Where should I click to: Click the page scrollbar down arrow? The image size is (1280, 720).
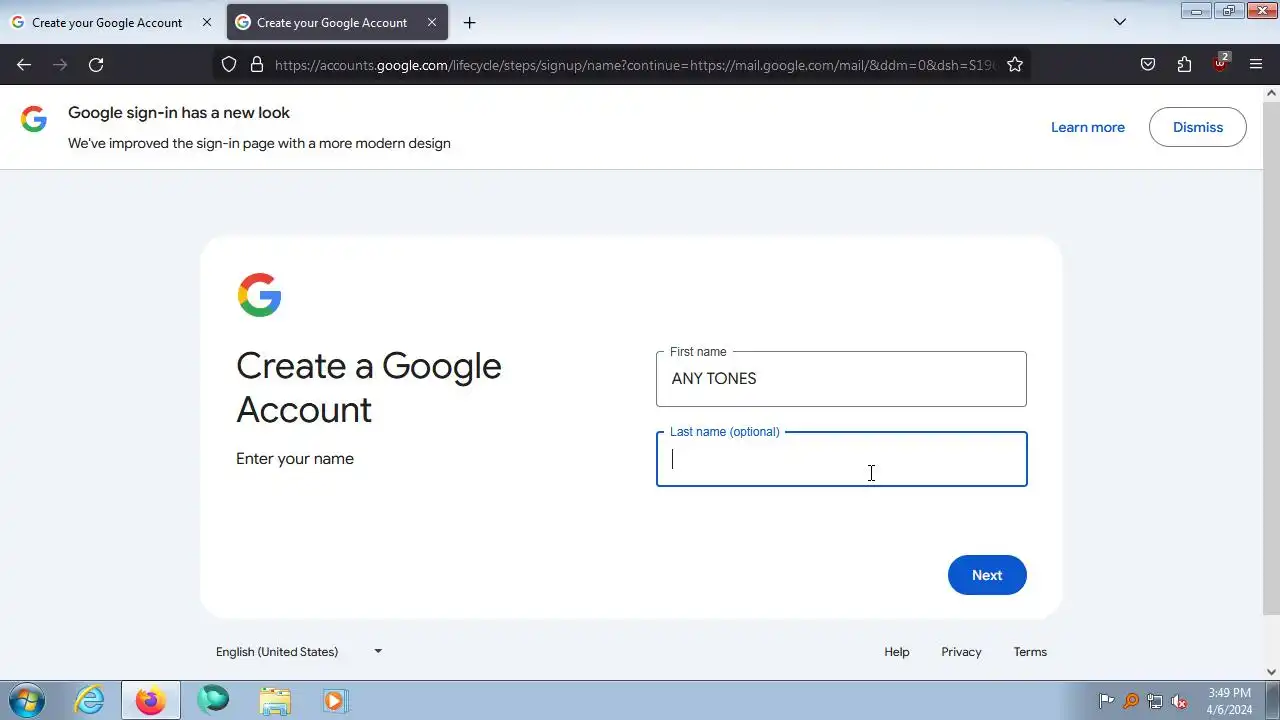pos(1272,672)
